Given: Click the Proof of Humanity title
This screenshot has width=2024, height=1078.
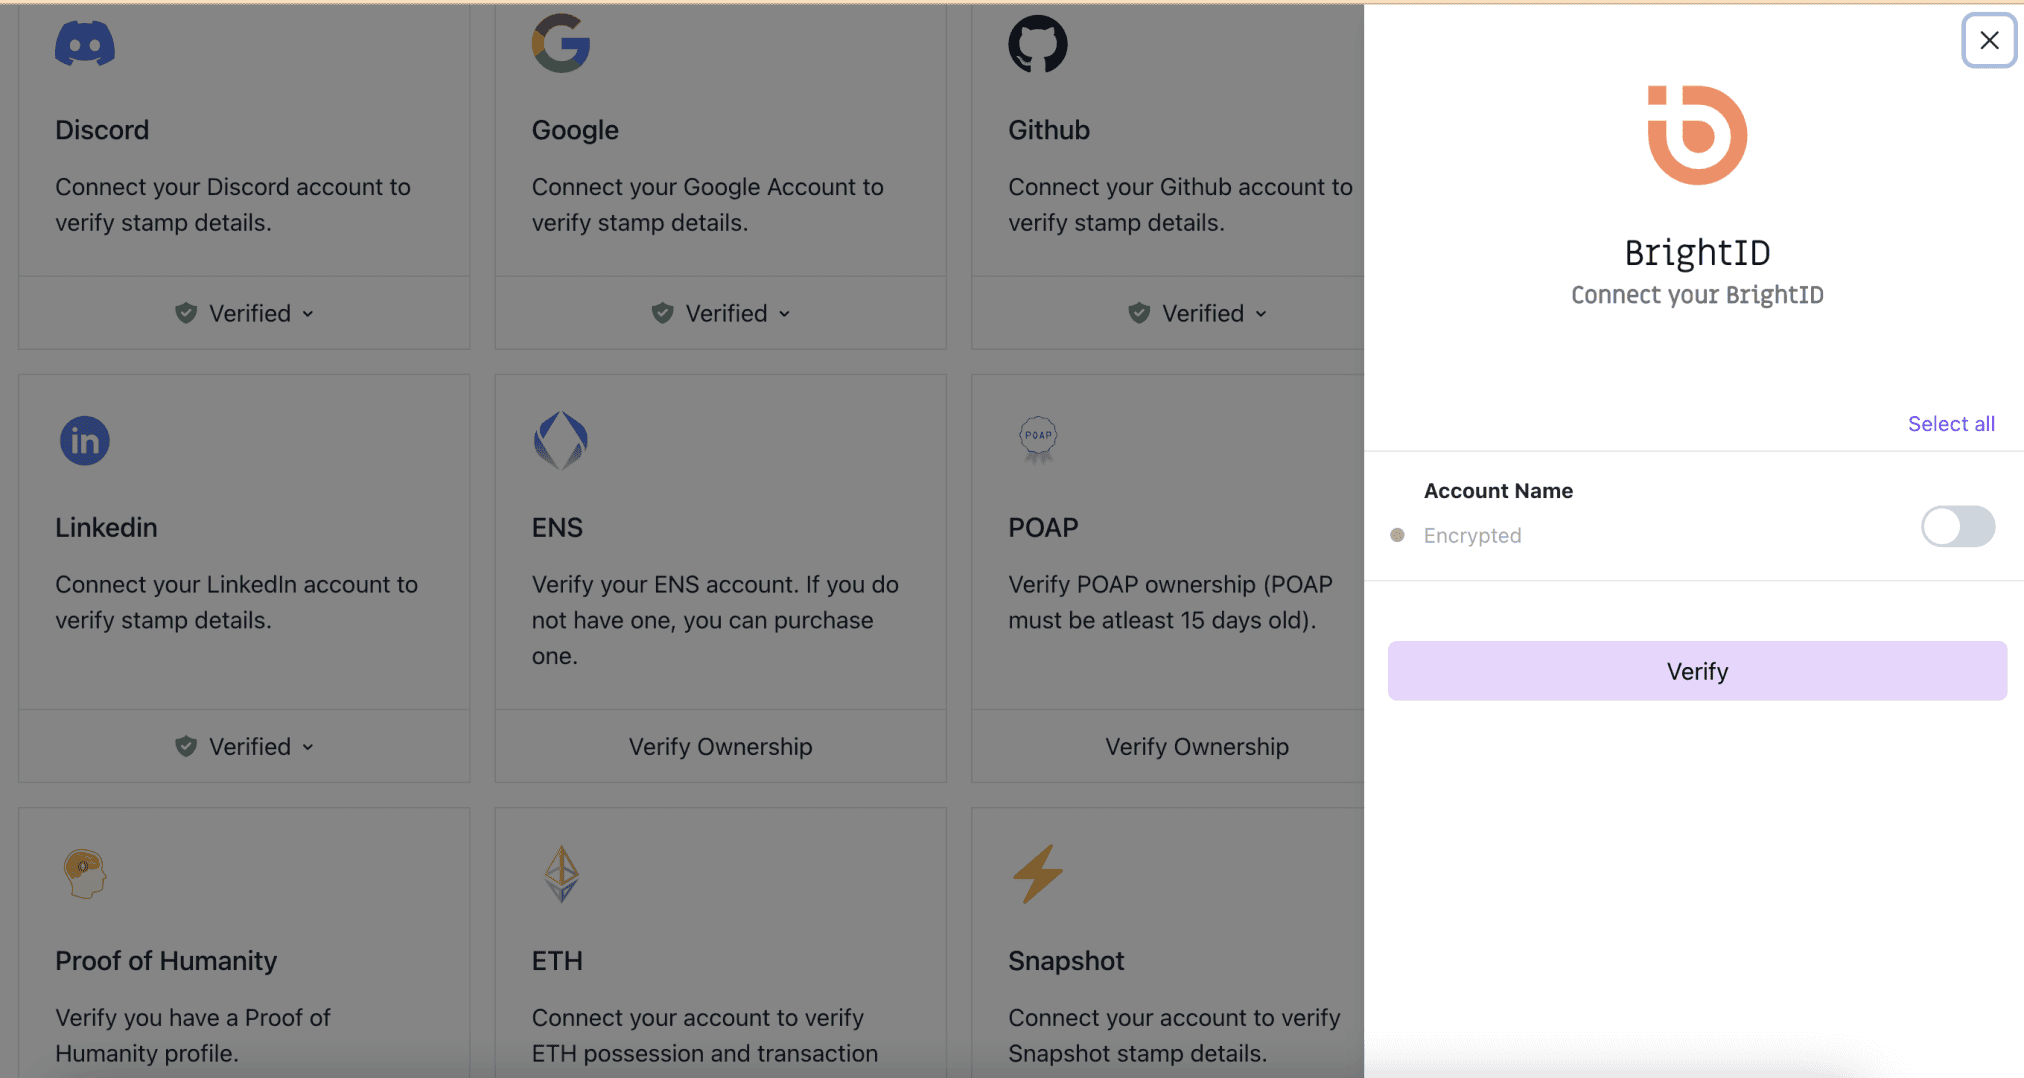Looking at the screenshot, I should pos(166,960).
